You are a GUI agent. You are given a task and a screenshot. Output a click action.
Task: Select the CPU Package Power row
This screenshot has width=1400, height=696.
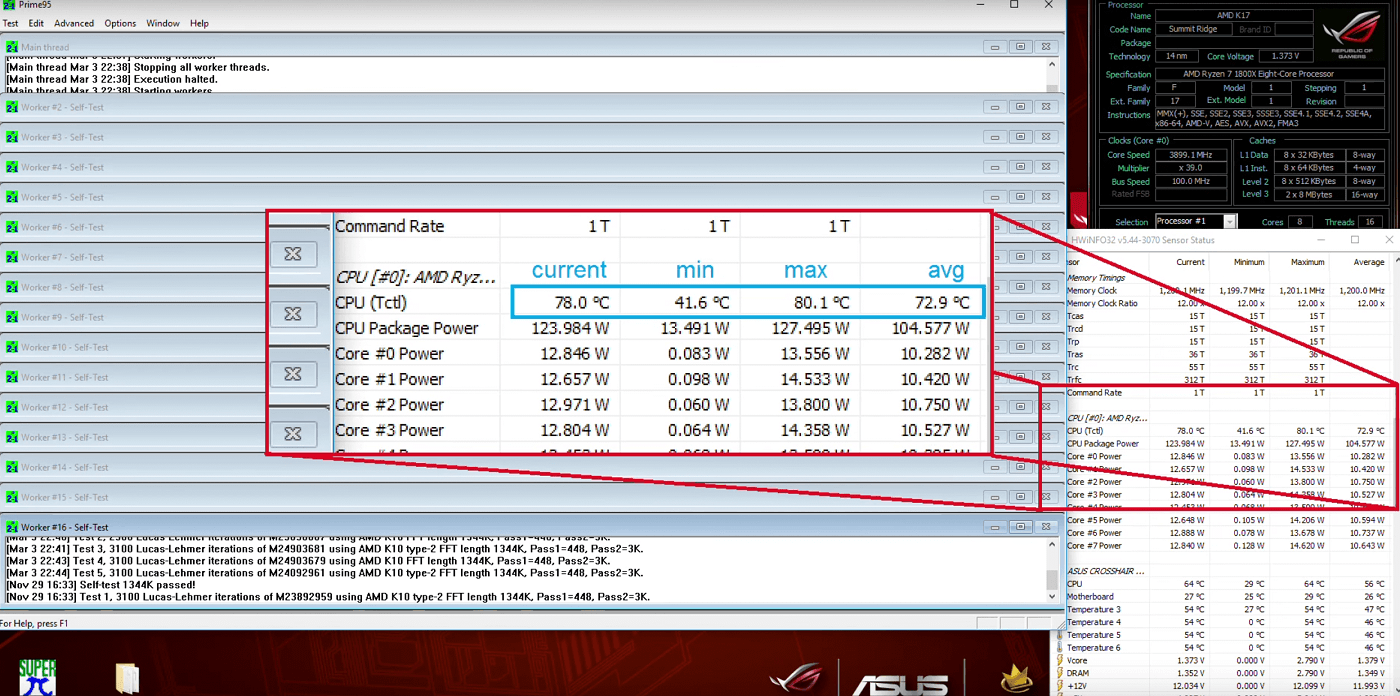click(1227, 444)
